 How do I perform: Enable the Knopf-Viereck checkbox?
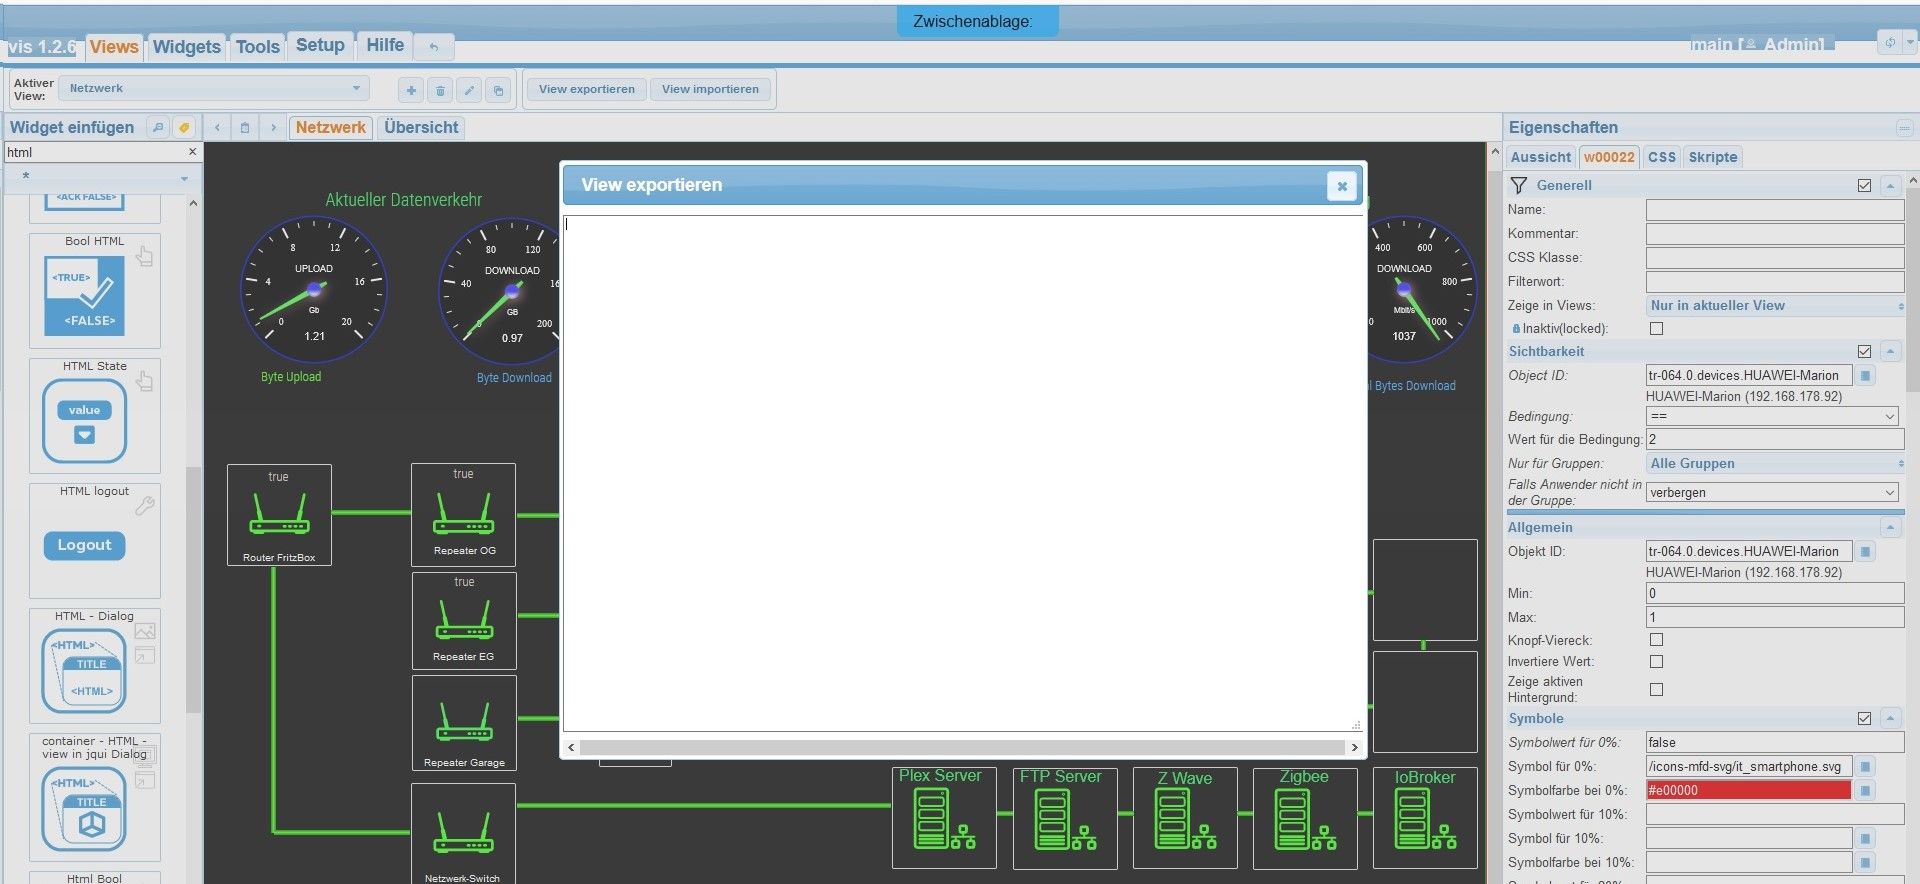point(1656,640)
